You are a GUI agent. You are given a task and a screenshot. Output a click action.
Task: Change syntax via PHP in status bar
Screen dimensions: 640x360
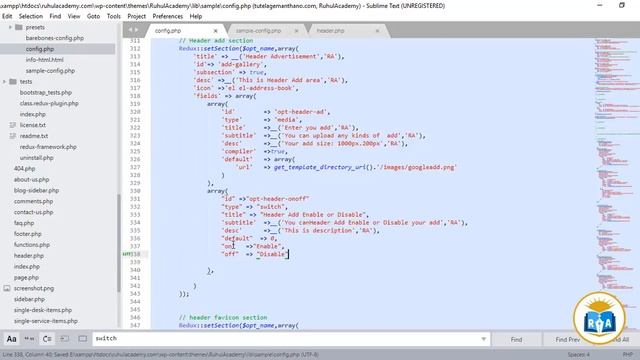click(x=628, y=355)
